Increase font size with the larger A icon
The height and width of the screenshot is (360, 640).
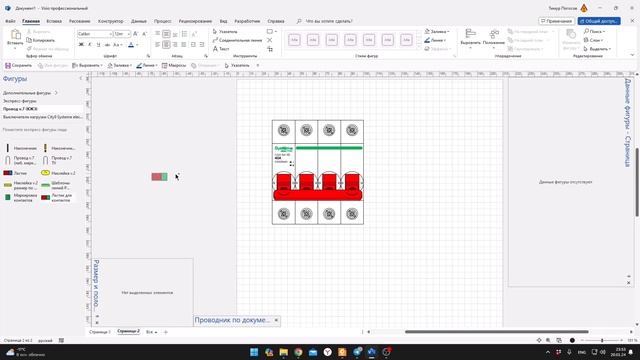pos(136,34)
